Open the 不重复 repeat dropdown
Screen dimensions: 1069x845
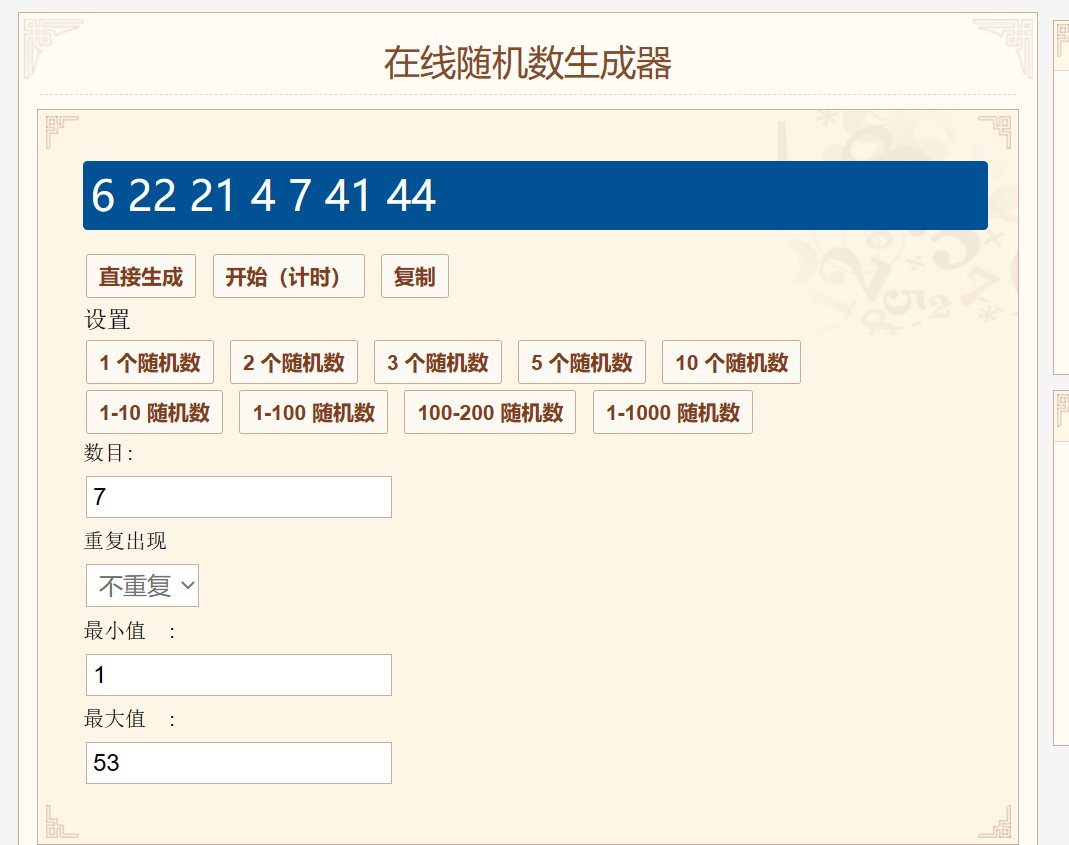coord(142,585)
